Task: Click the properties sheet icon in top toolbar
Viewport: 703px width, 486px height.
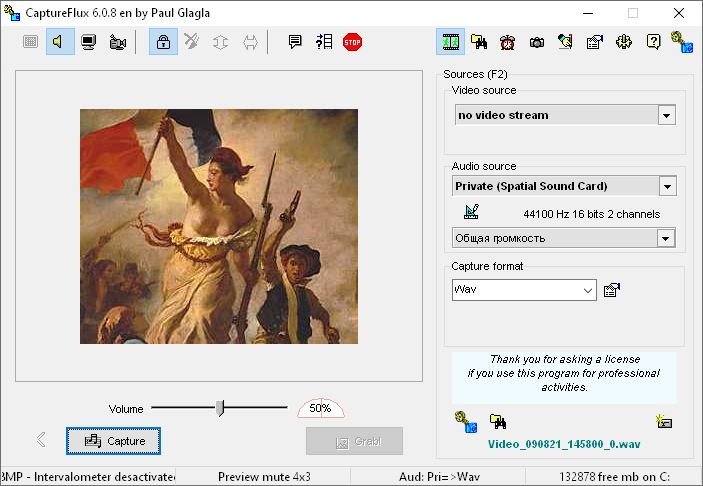Action: pyautogui.click(x=595, y=42)
